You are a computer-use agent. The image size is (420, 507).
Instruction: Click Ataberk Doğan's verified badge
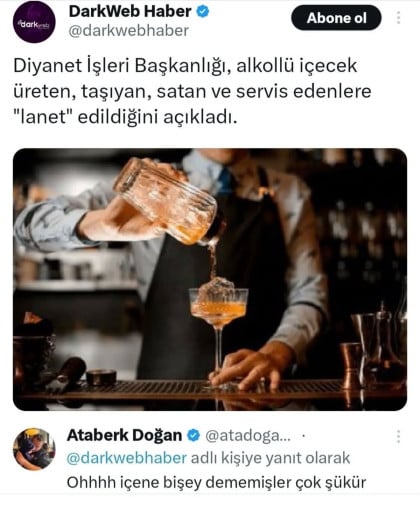tap(193, 435)
